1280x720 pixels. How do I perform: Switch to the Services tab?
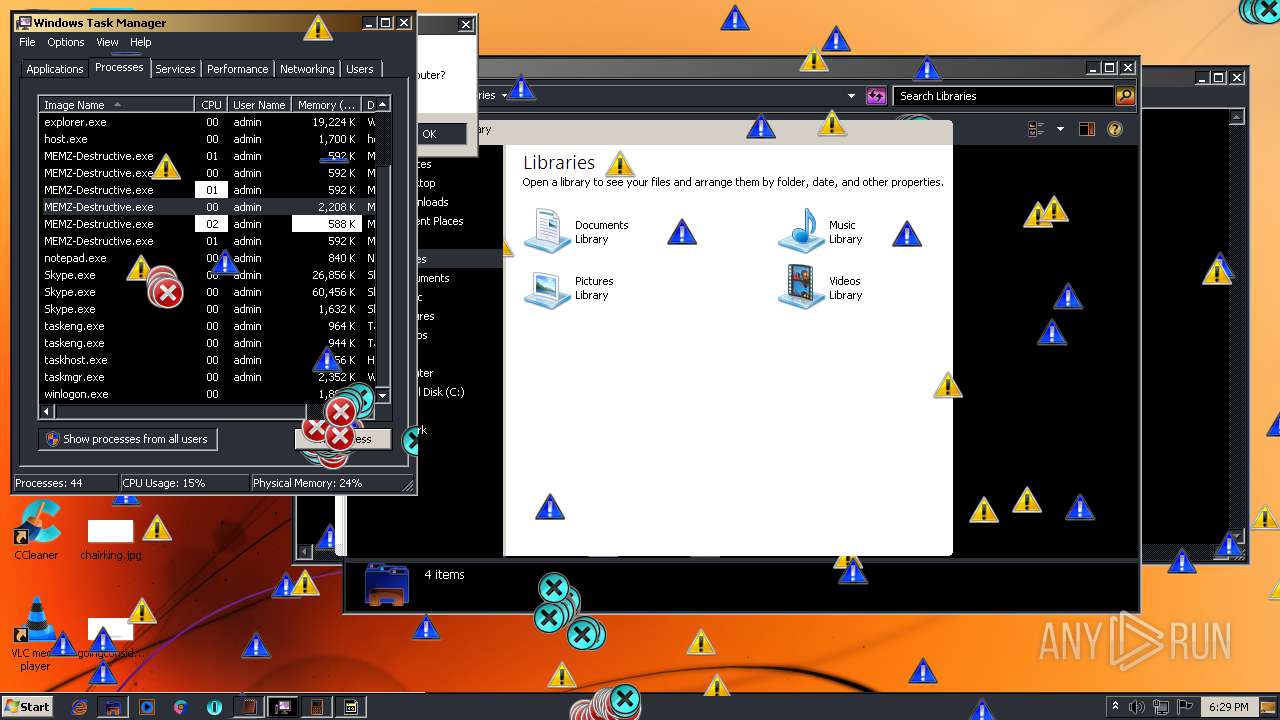click(175, 69)
